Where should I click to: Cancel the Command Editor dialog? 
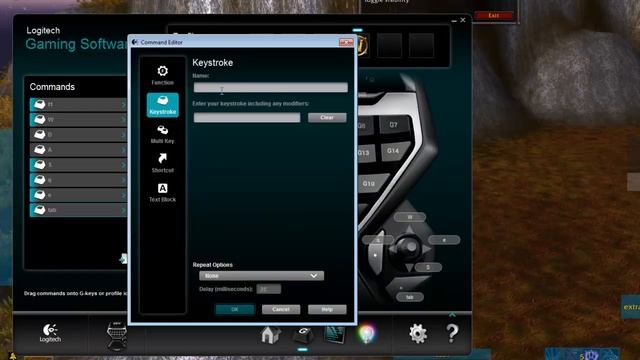pyautogui.click(x=281, y=309)
